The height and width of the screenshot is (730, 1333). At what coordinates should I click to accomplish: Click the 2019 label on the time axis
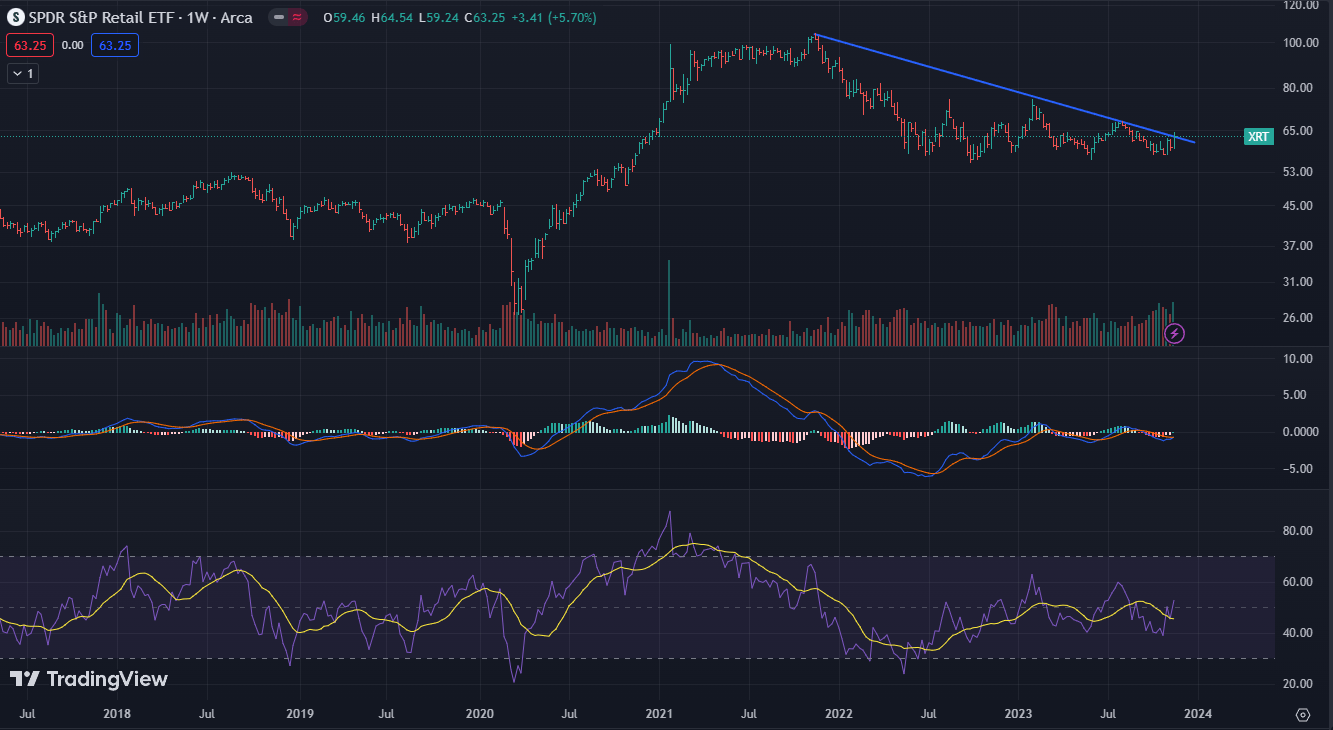[300, 714]
